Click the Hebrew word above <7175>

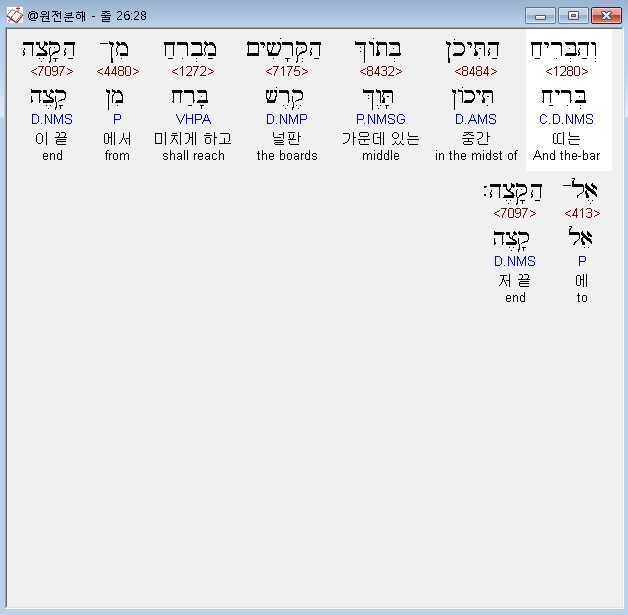[284, 50]
